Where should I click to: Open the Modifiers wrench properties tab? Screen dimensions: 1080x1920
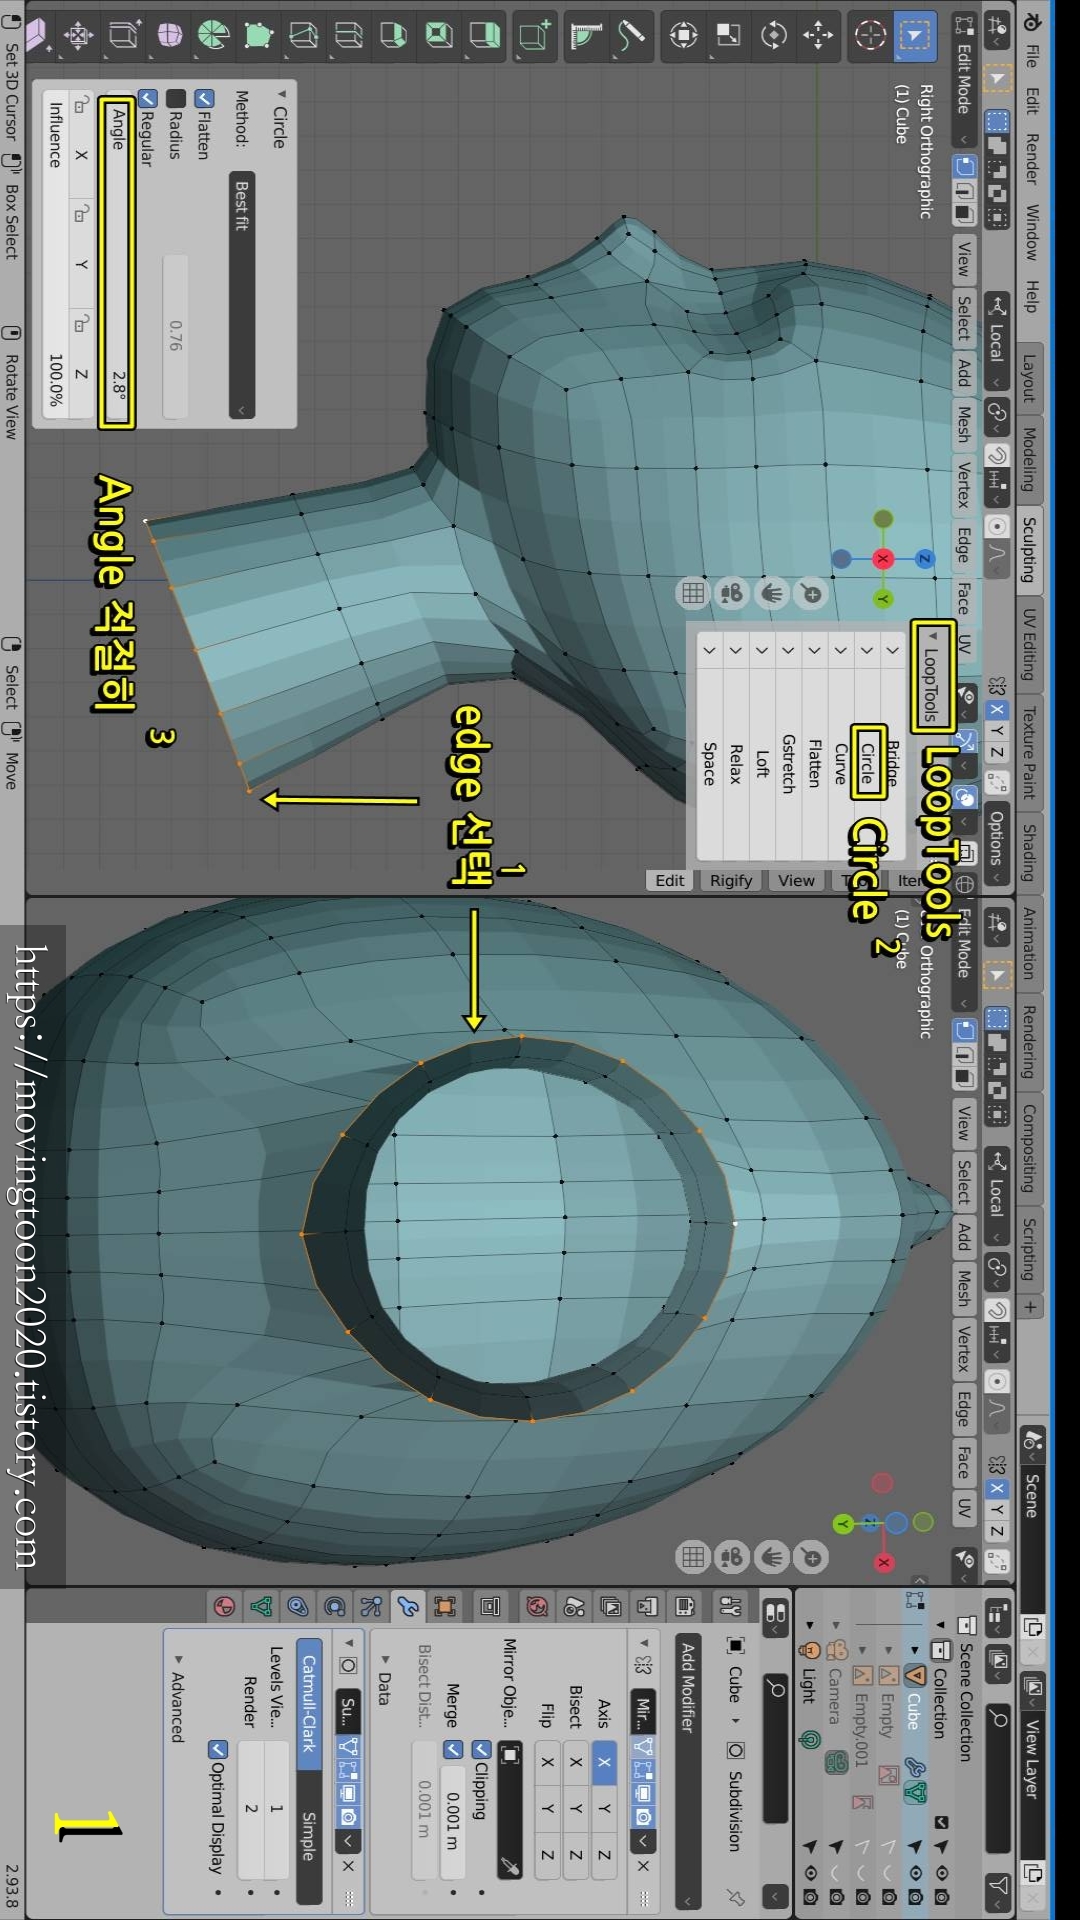click(x=408, y=1607)
